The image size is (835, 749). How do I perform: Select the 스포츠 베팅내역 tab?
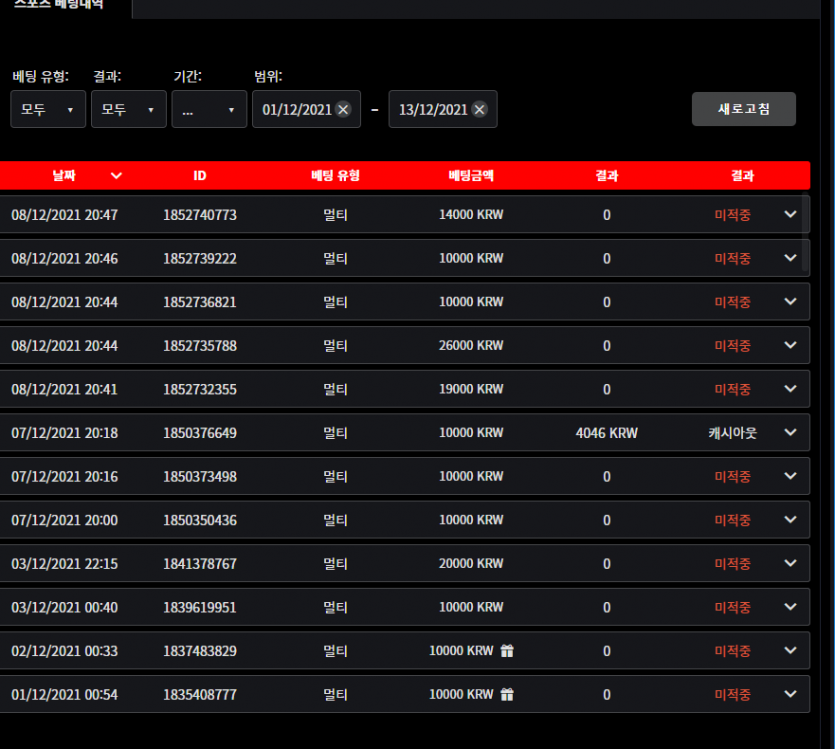[x=59, y=4]
